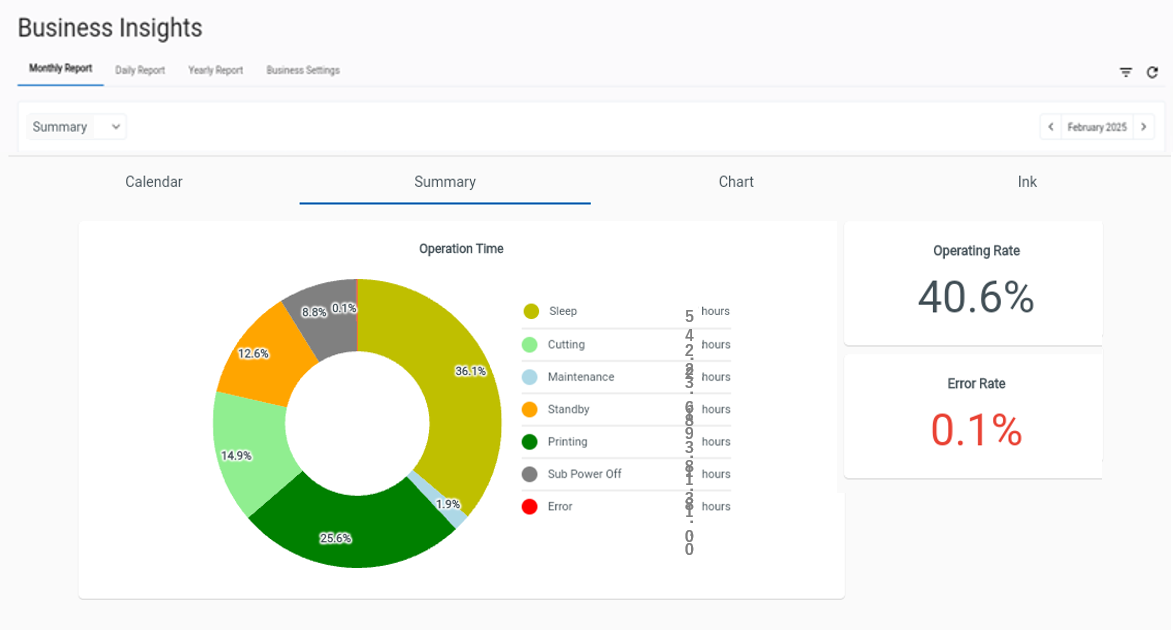Open the Ink view tab
This screenshot has width=1175, height=630.
click(1027, 182)
